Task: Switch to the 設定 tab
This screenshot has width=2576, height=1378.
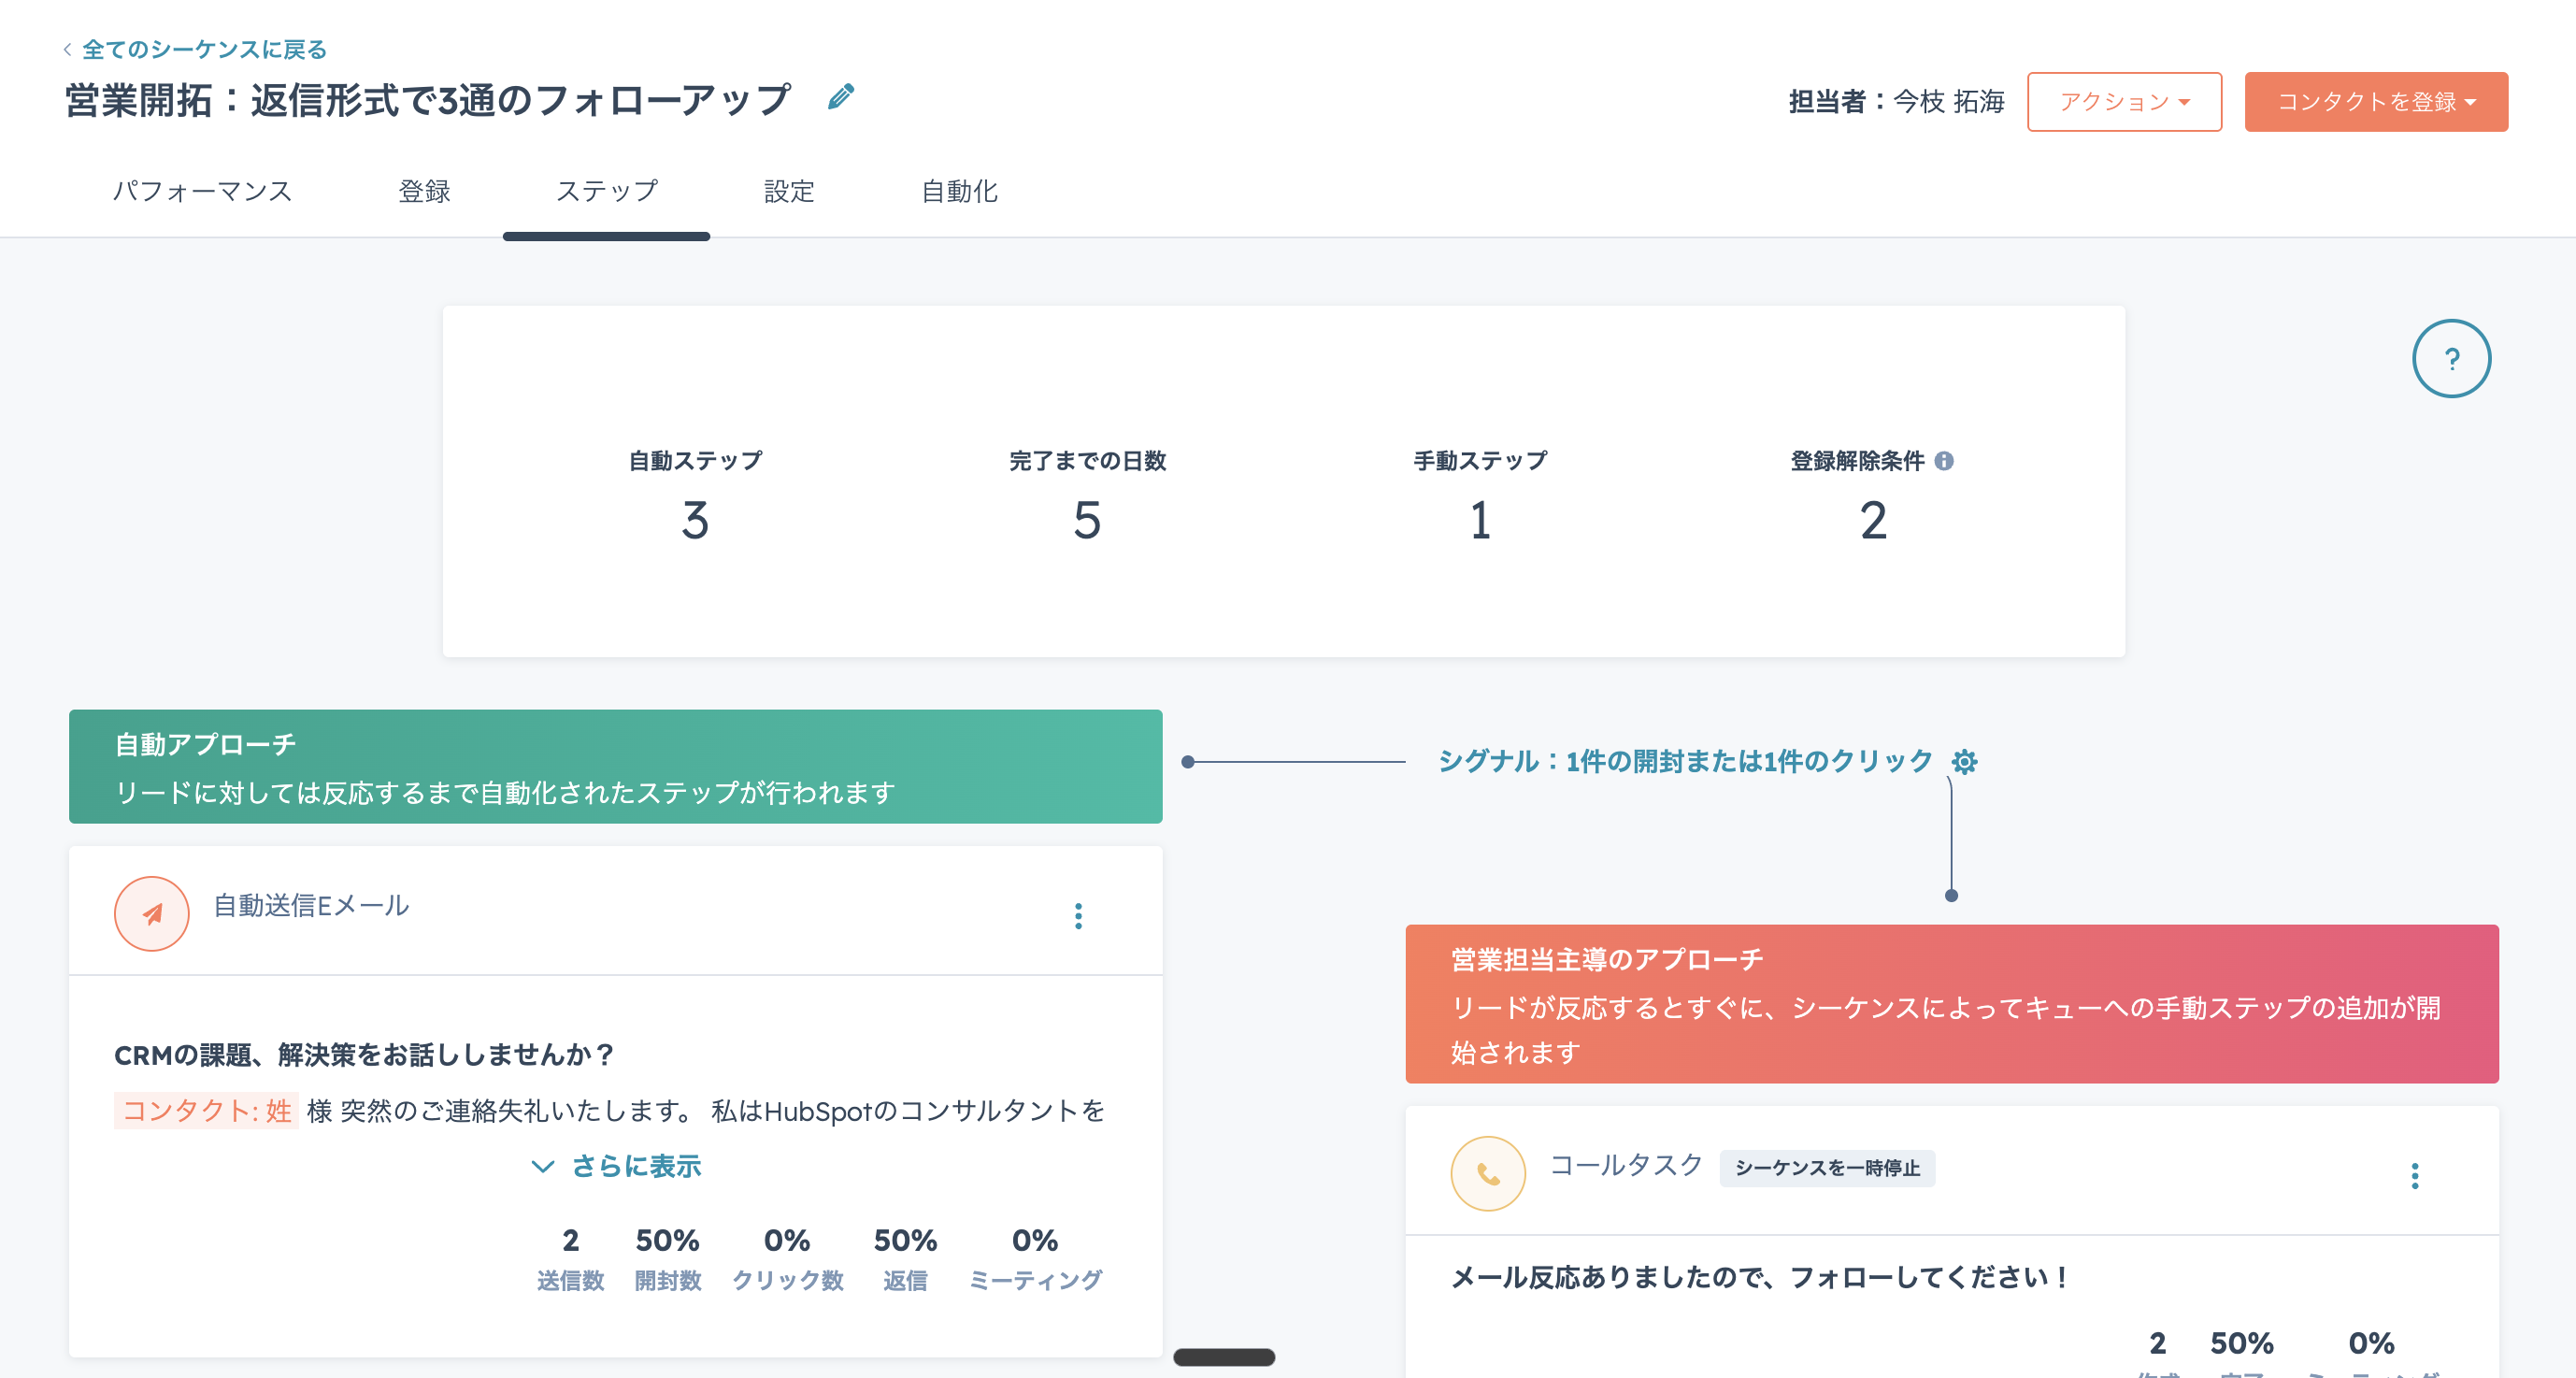Action: [789, 191]
